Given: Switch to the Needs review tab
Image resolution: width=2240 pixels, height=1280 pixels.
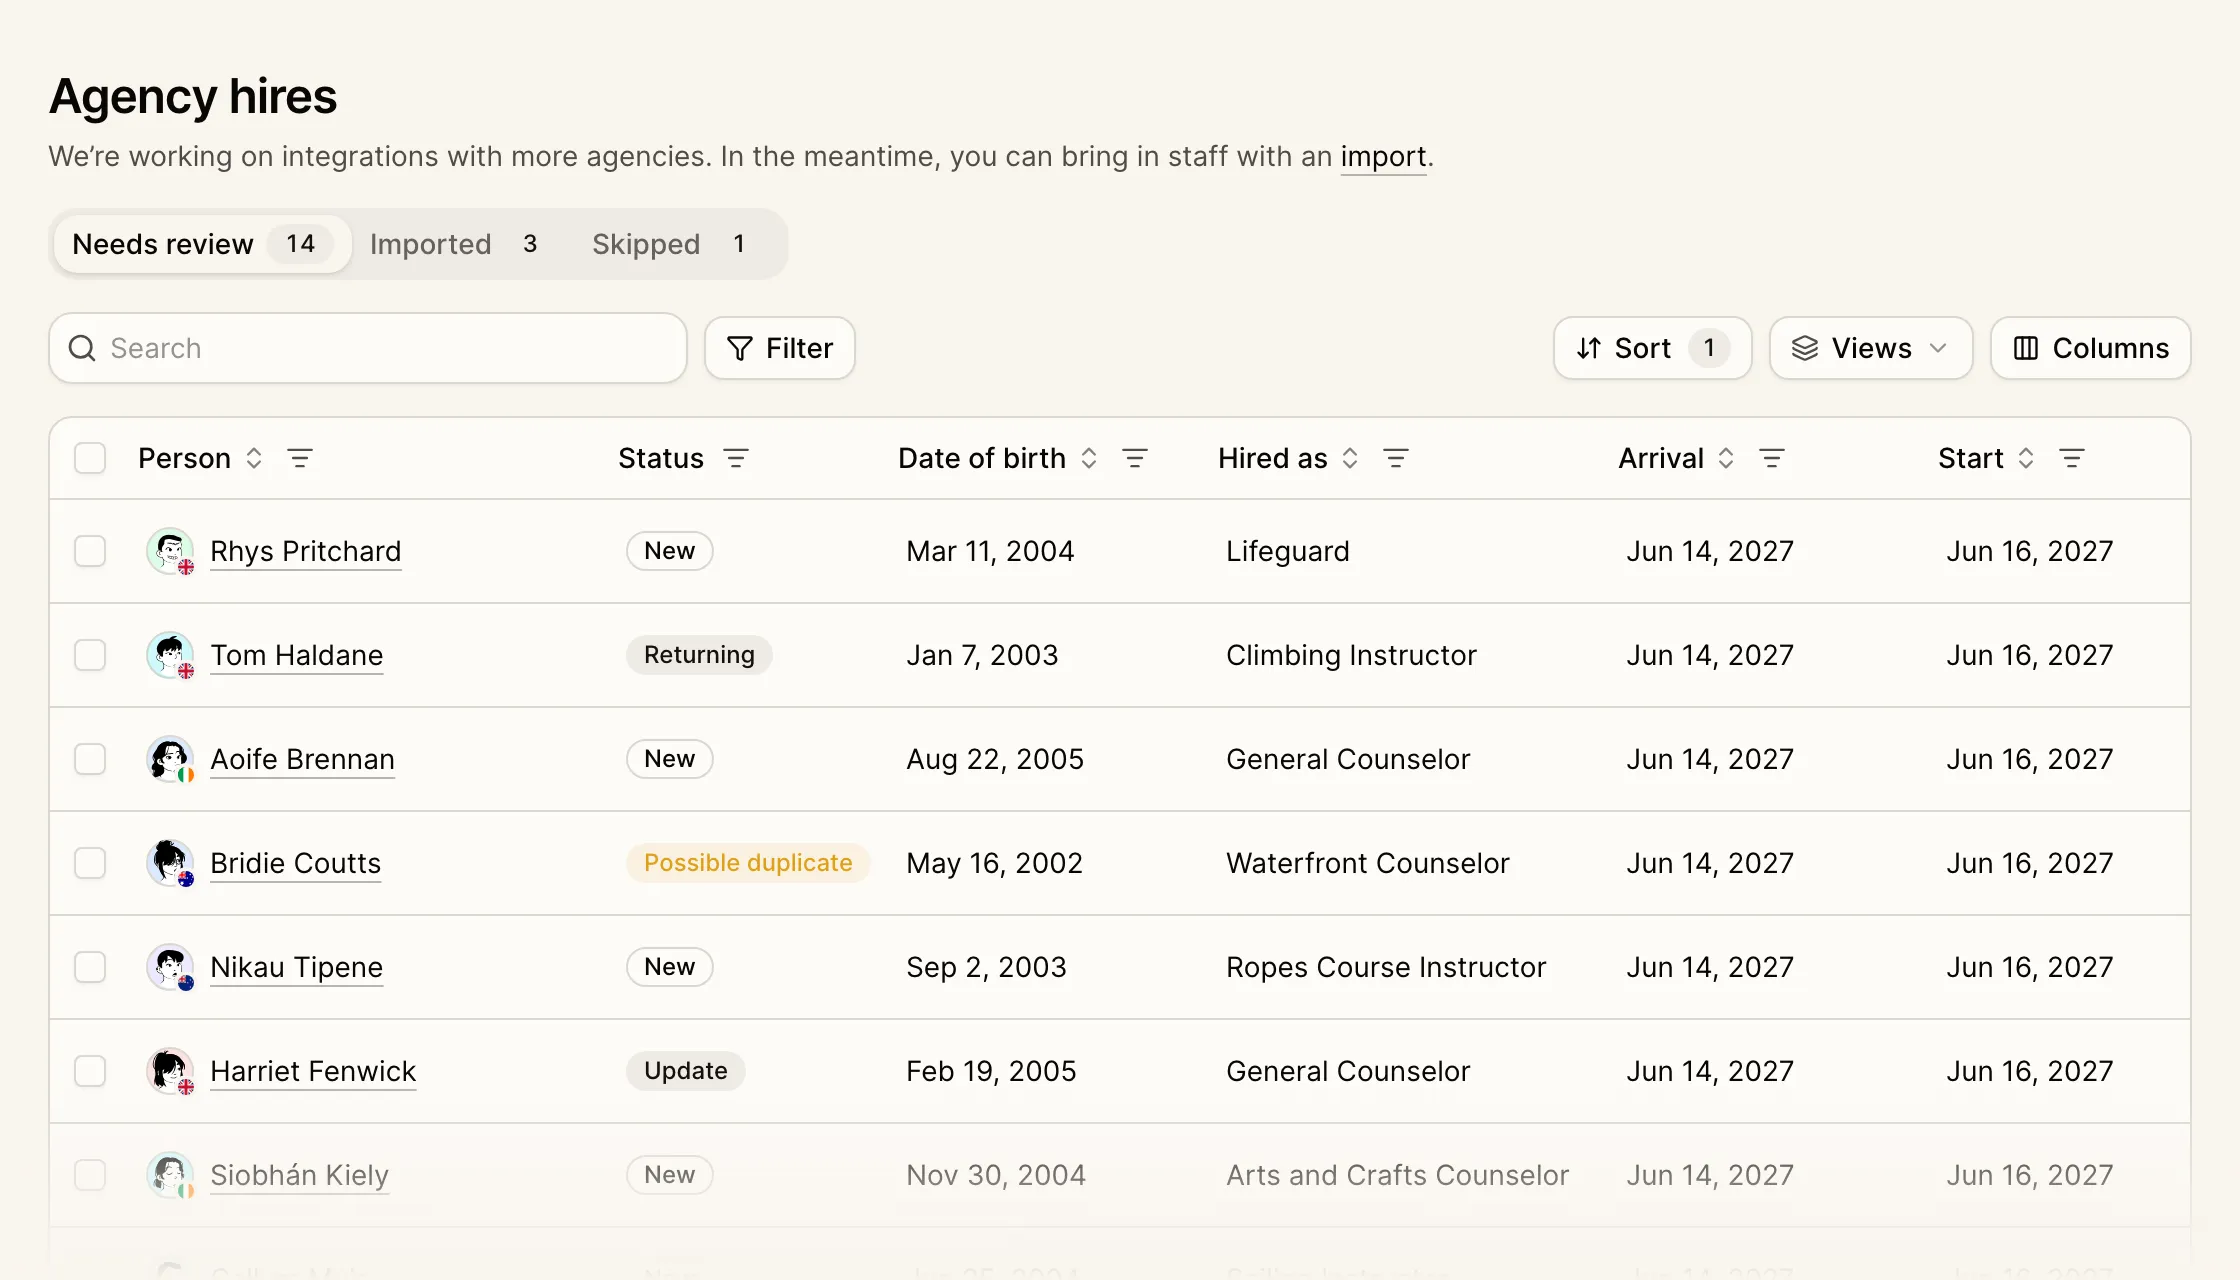Looking at the screenshot, I should point(202,244).
